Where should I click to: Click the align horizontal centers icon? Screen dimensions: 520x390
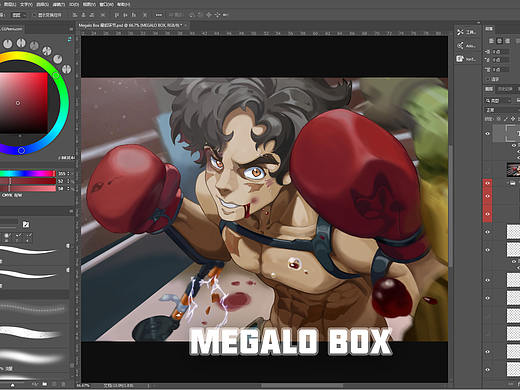[x=83, y=15]
